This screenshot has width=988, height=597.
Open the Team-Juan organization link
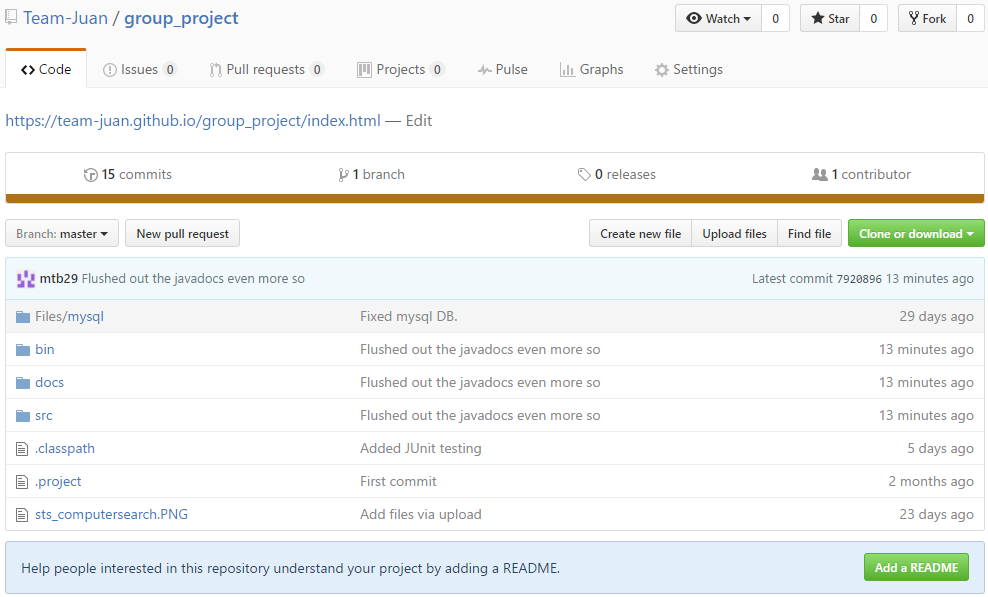coord(66,18)
